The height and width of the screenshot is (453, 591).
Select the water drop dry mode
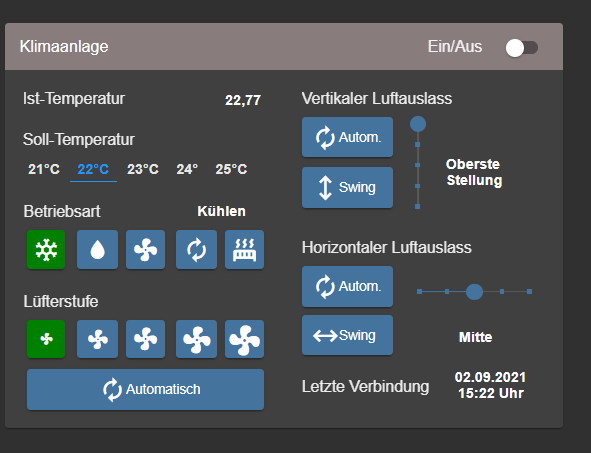tap(97, 249)
